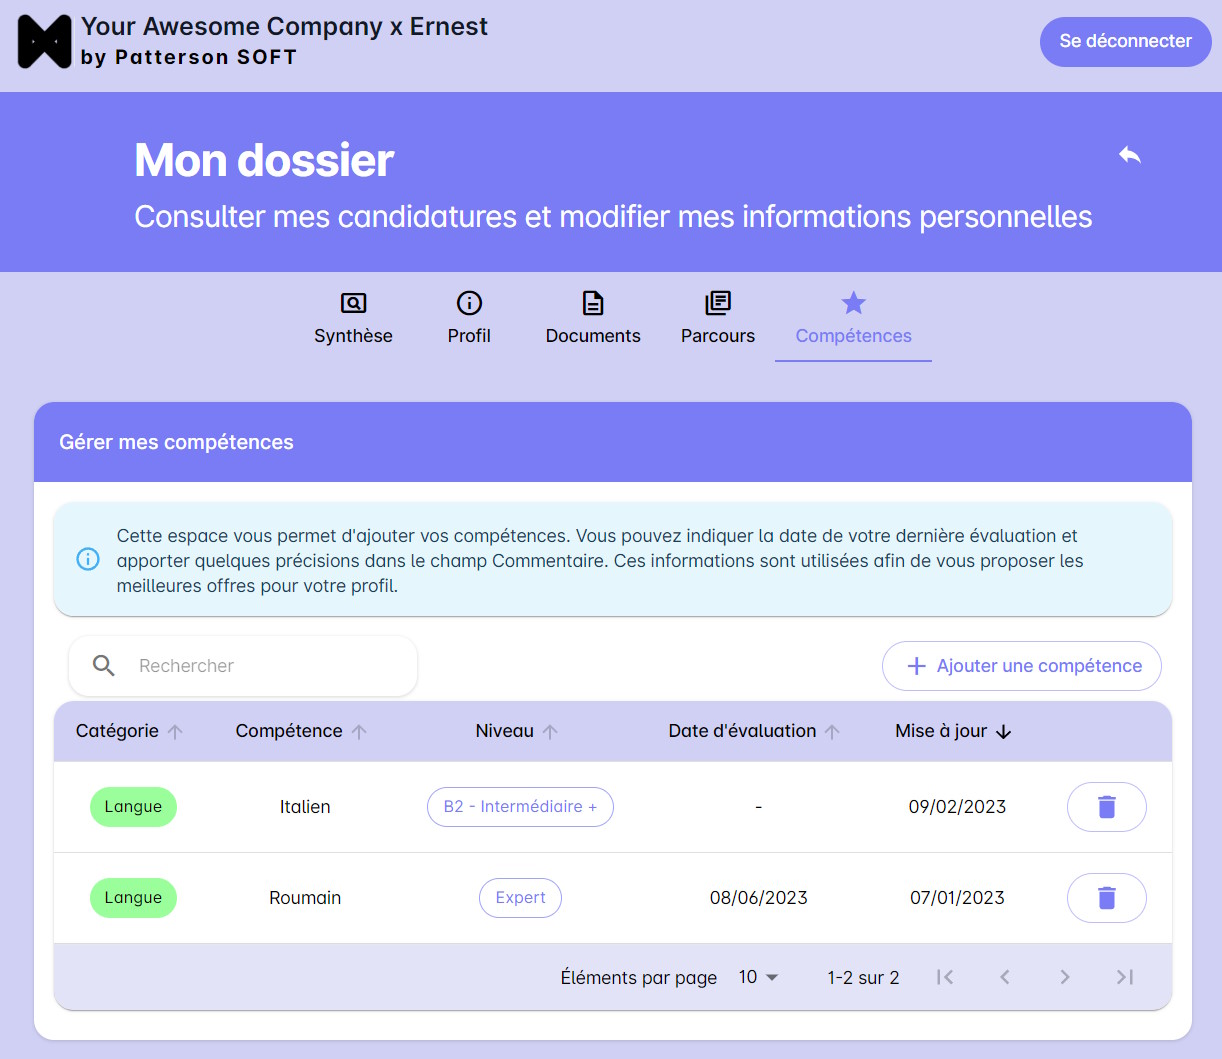
Task: Click the B2 - Intermédiaire + level chip
Action: click(x=520, y=807)
